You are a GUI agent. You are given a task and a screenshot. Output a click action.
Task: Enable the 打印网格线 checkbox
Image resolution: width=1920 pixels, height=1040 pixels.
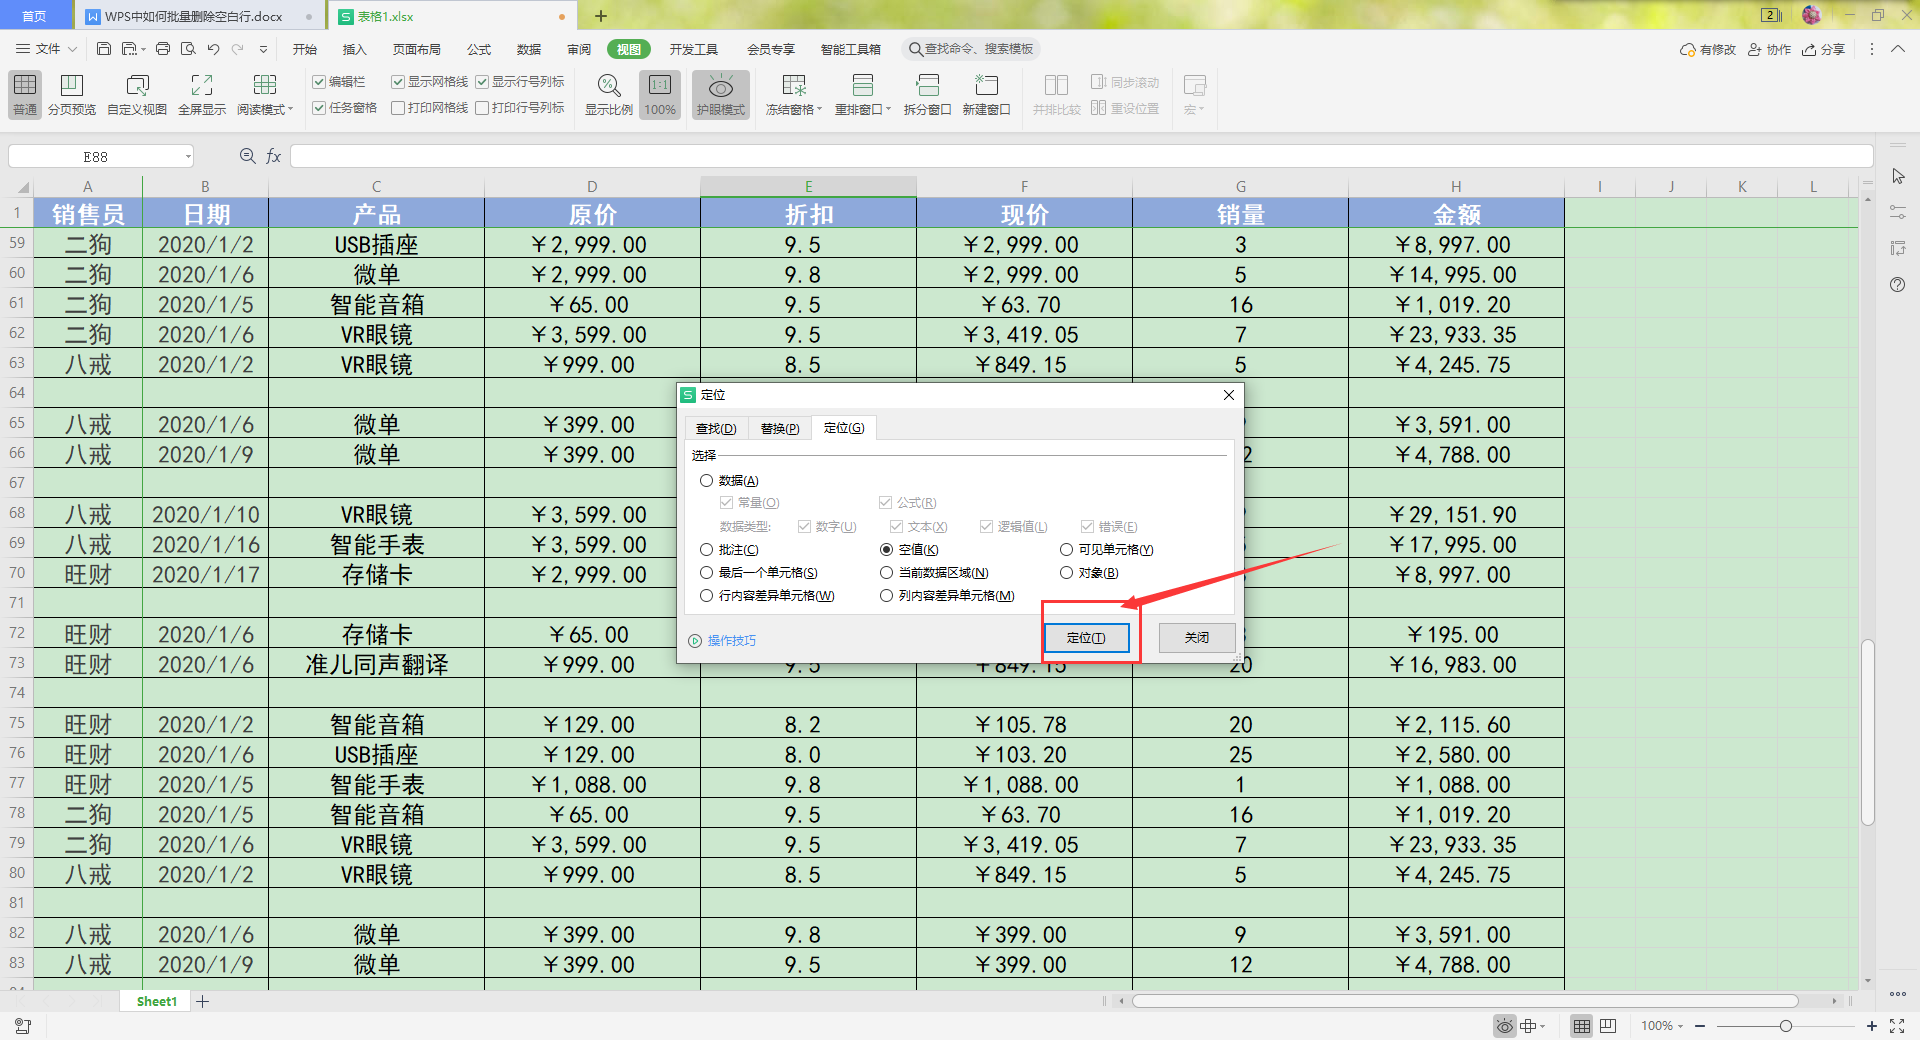(398, 108)
